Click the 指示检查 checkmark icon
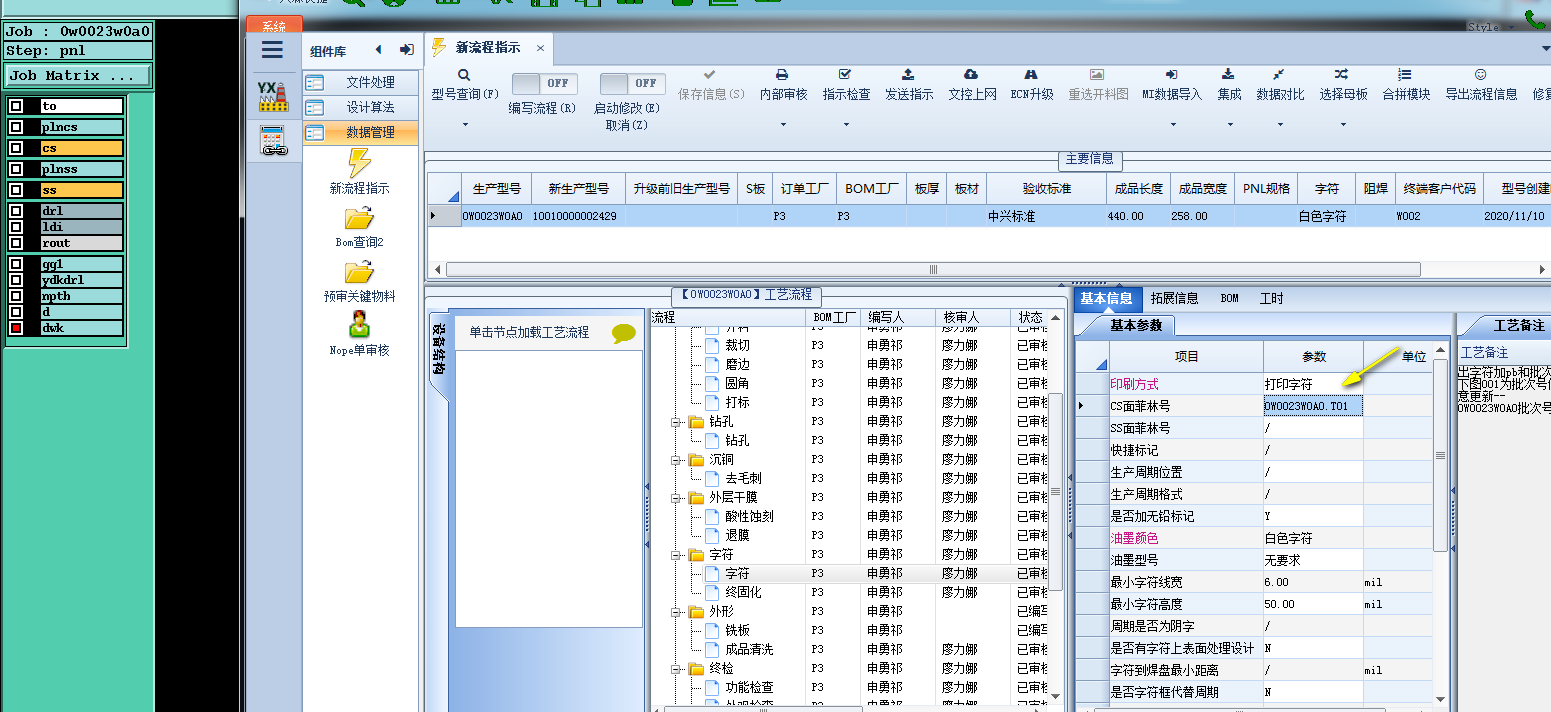This screenshot has width=1551, height=712. (846, 75)
